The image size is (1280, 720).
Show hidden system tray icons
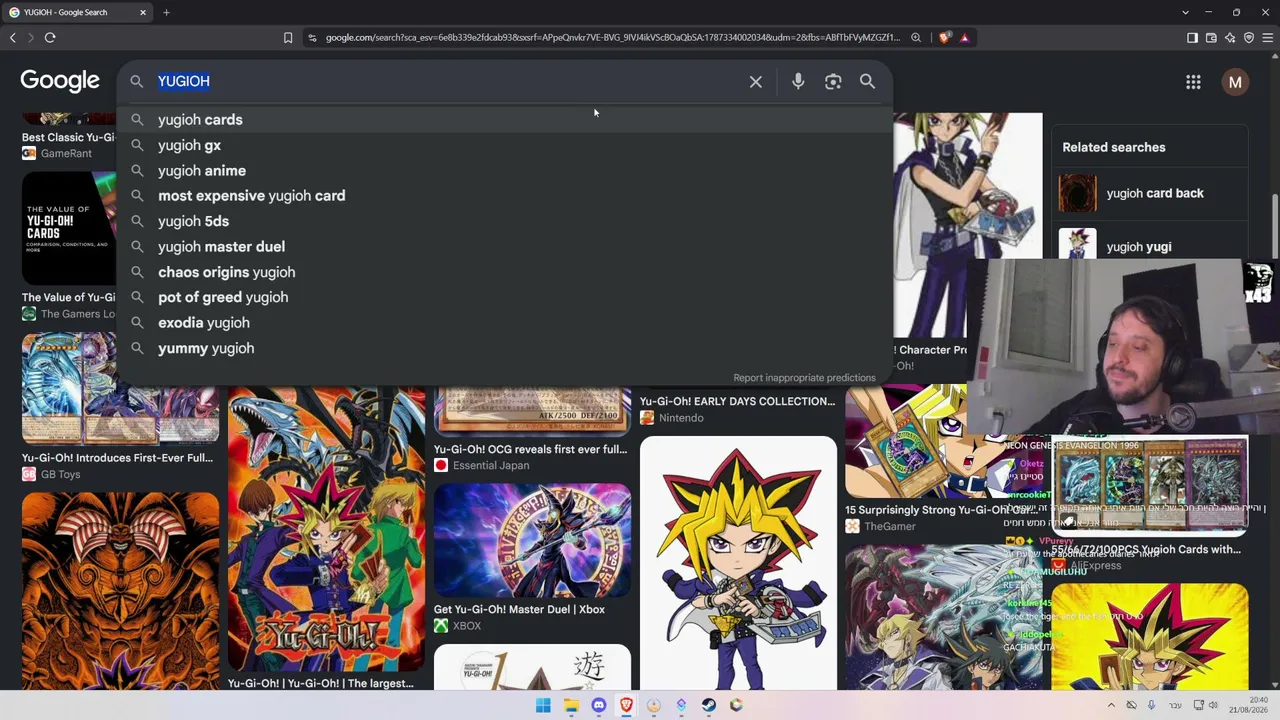1111,705
